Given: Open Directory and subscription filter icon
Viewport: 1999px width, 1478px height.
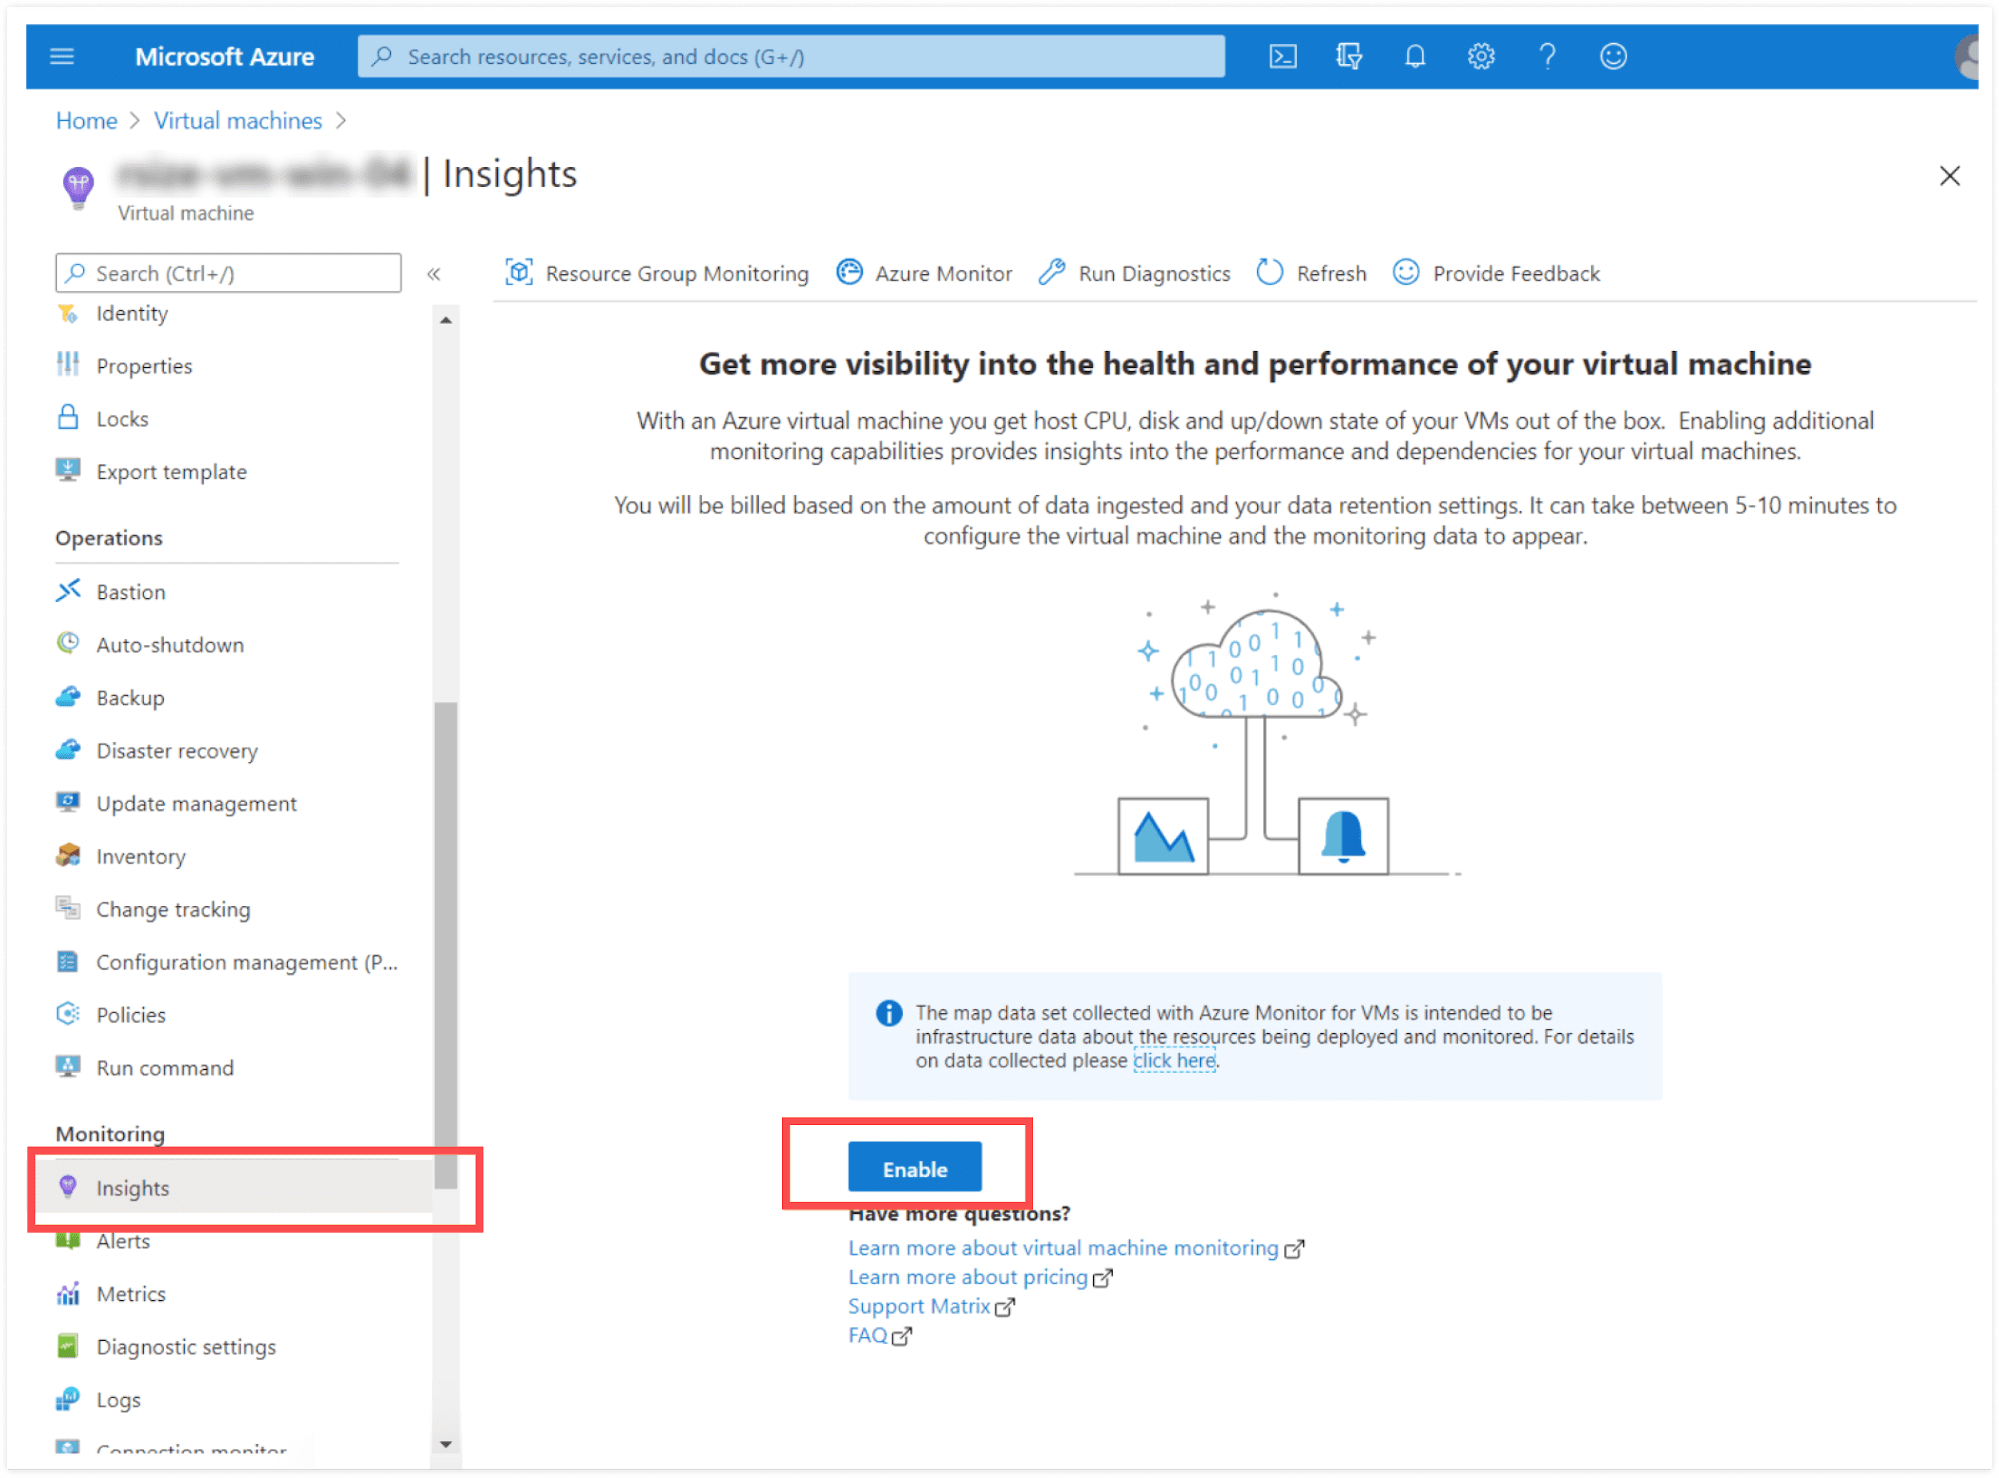Looking at the screenshot, I should [1348, 57].
